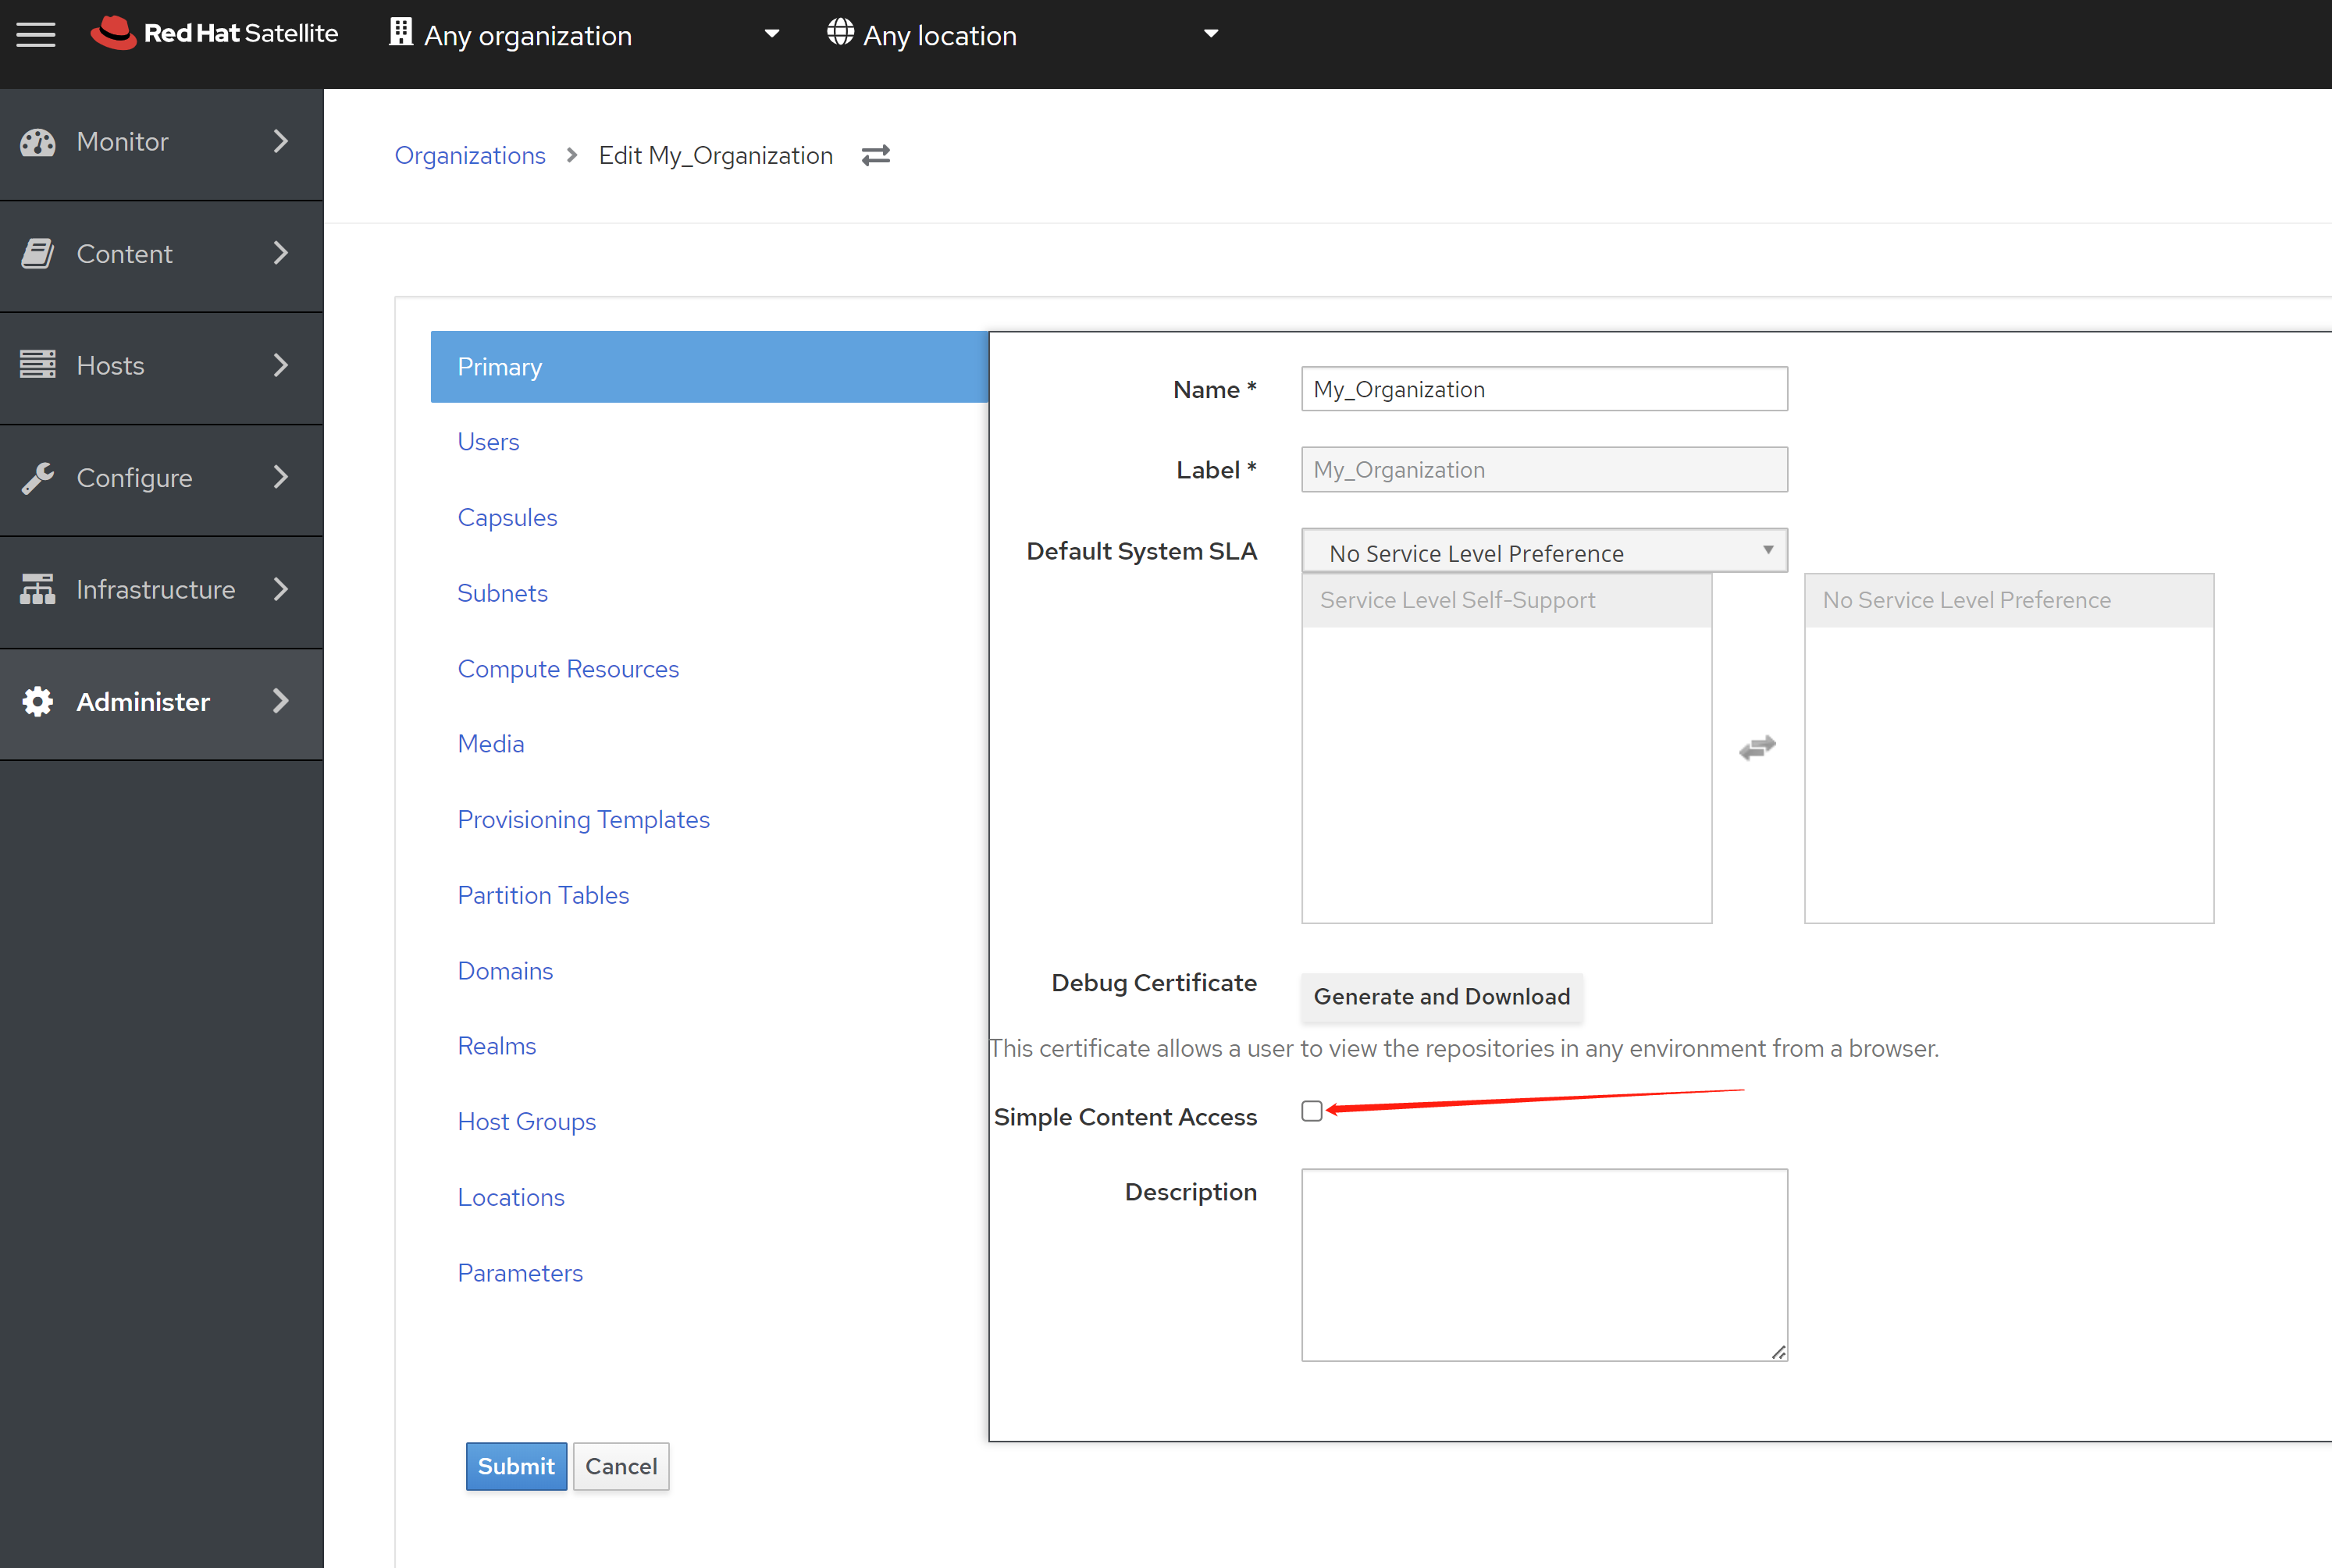This screenshot has height=1568, width=2332.
Task: Click the Monitor dashboard icon
Action: coord(38,142)
